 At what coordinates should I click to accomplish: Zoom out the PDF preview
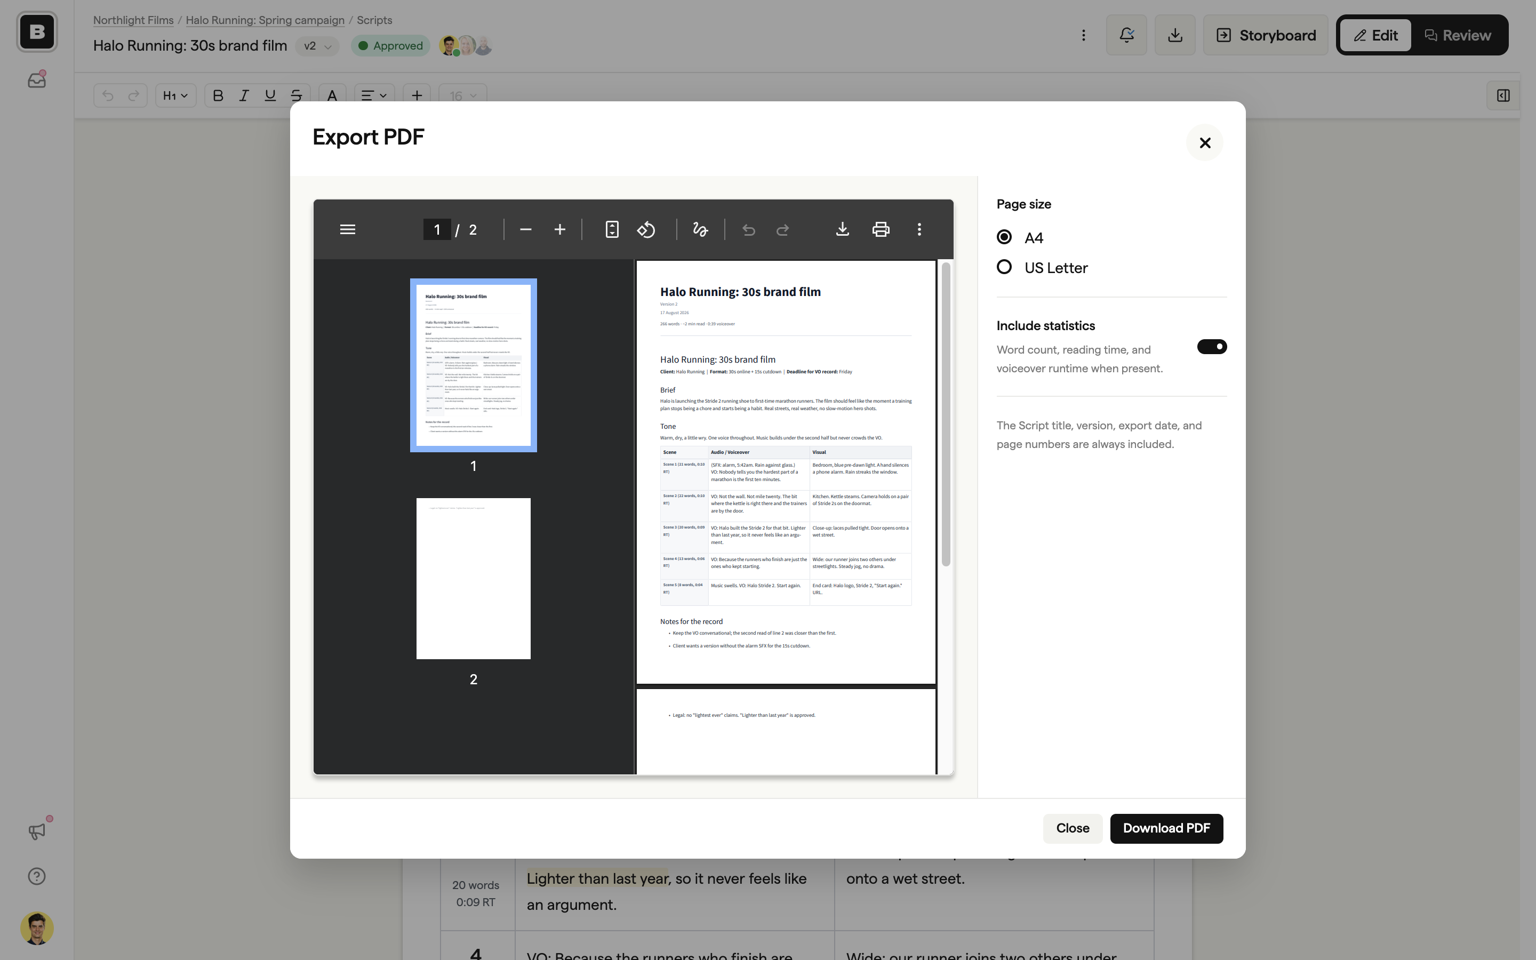[525, 230]
